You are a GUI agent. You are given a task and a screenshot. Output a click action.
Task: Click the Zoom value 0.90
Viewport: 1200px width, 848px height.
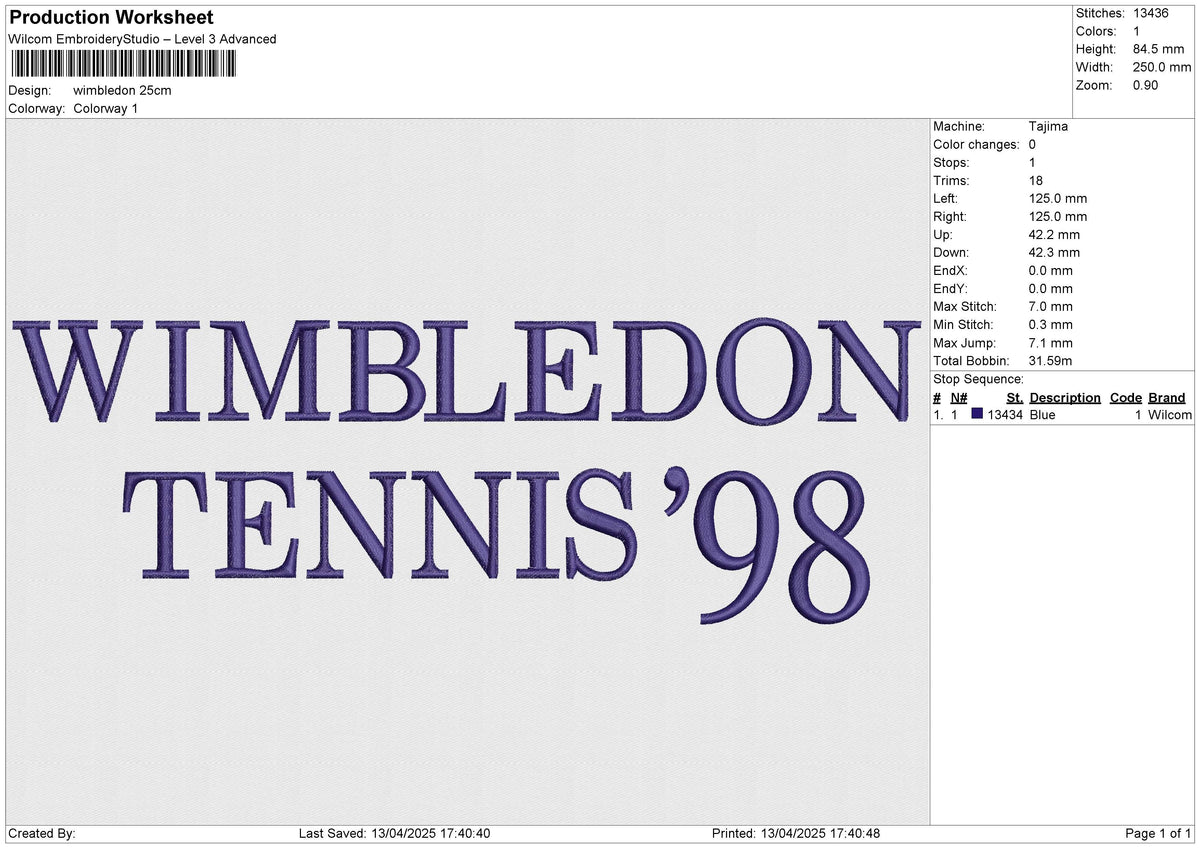point(1146,85)
